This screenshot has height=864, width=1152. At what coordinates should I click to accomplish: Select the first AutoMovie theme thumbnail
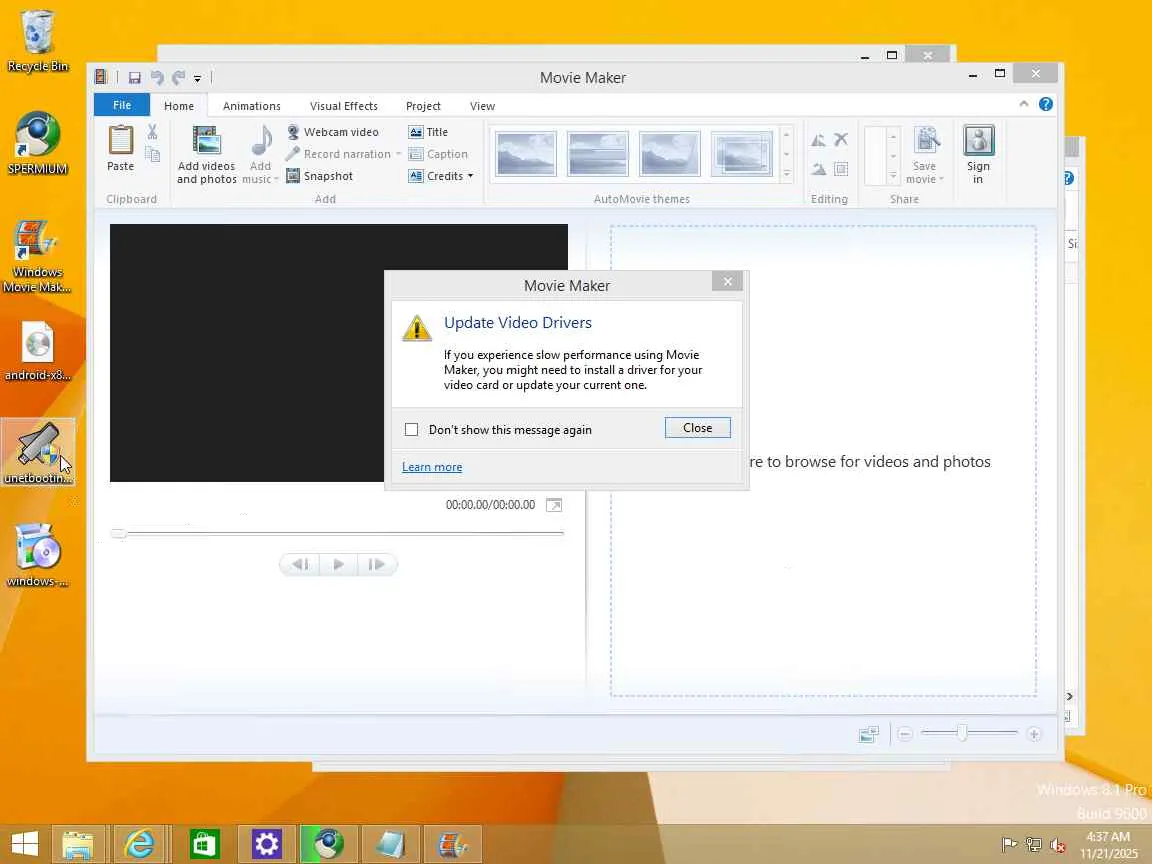point(526,154)
